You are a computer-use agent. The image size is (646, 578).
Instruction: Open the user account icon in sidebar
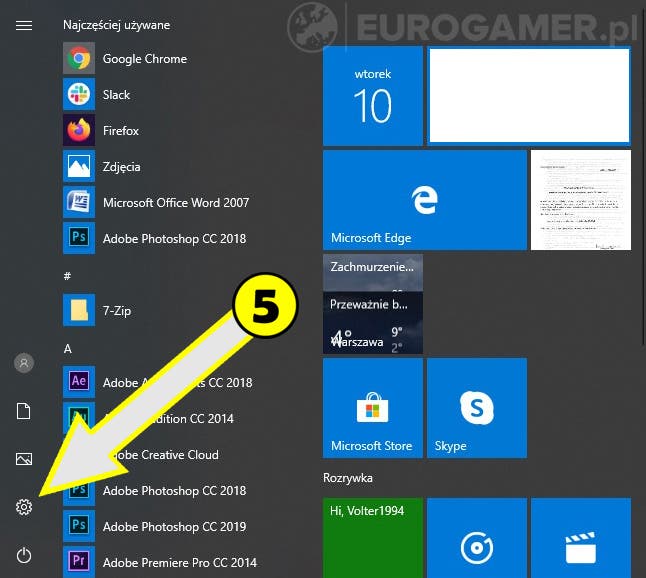[24, 363]
